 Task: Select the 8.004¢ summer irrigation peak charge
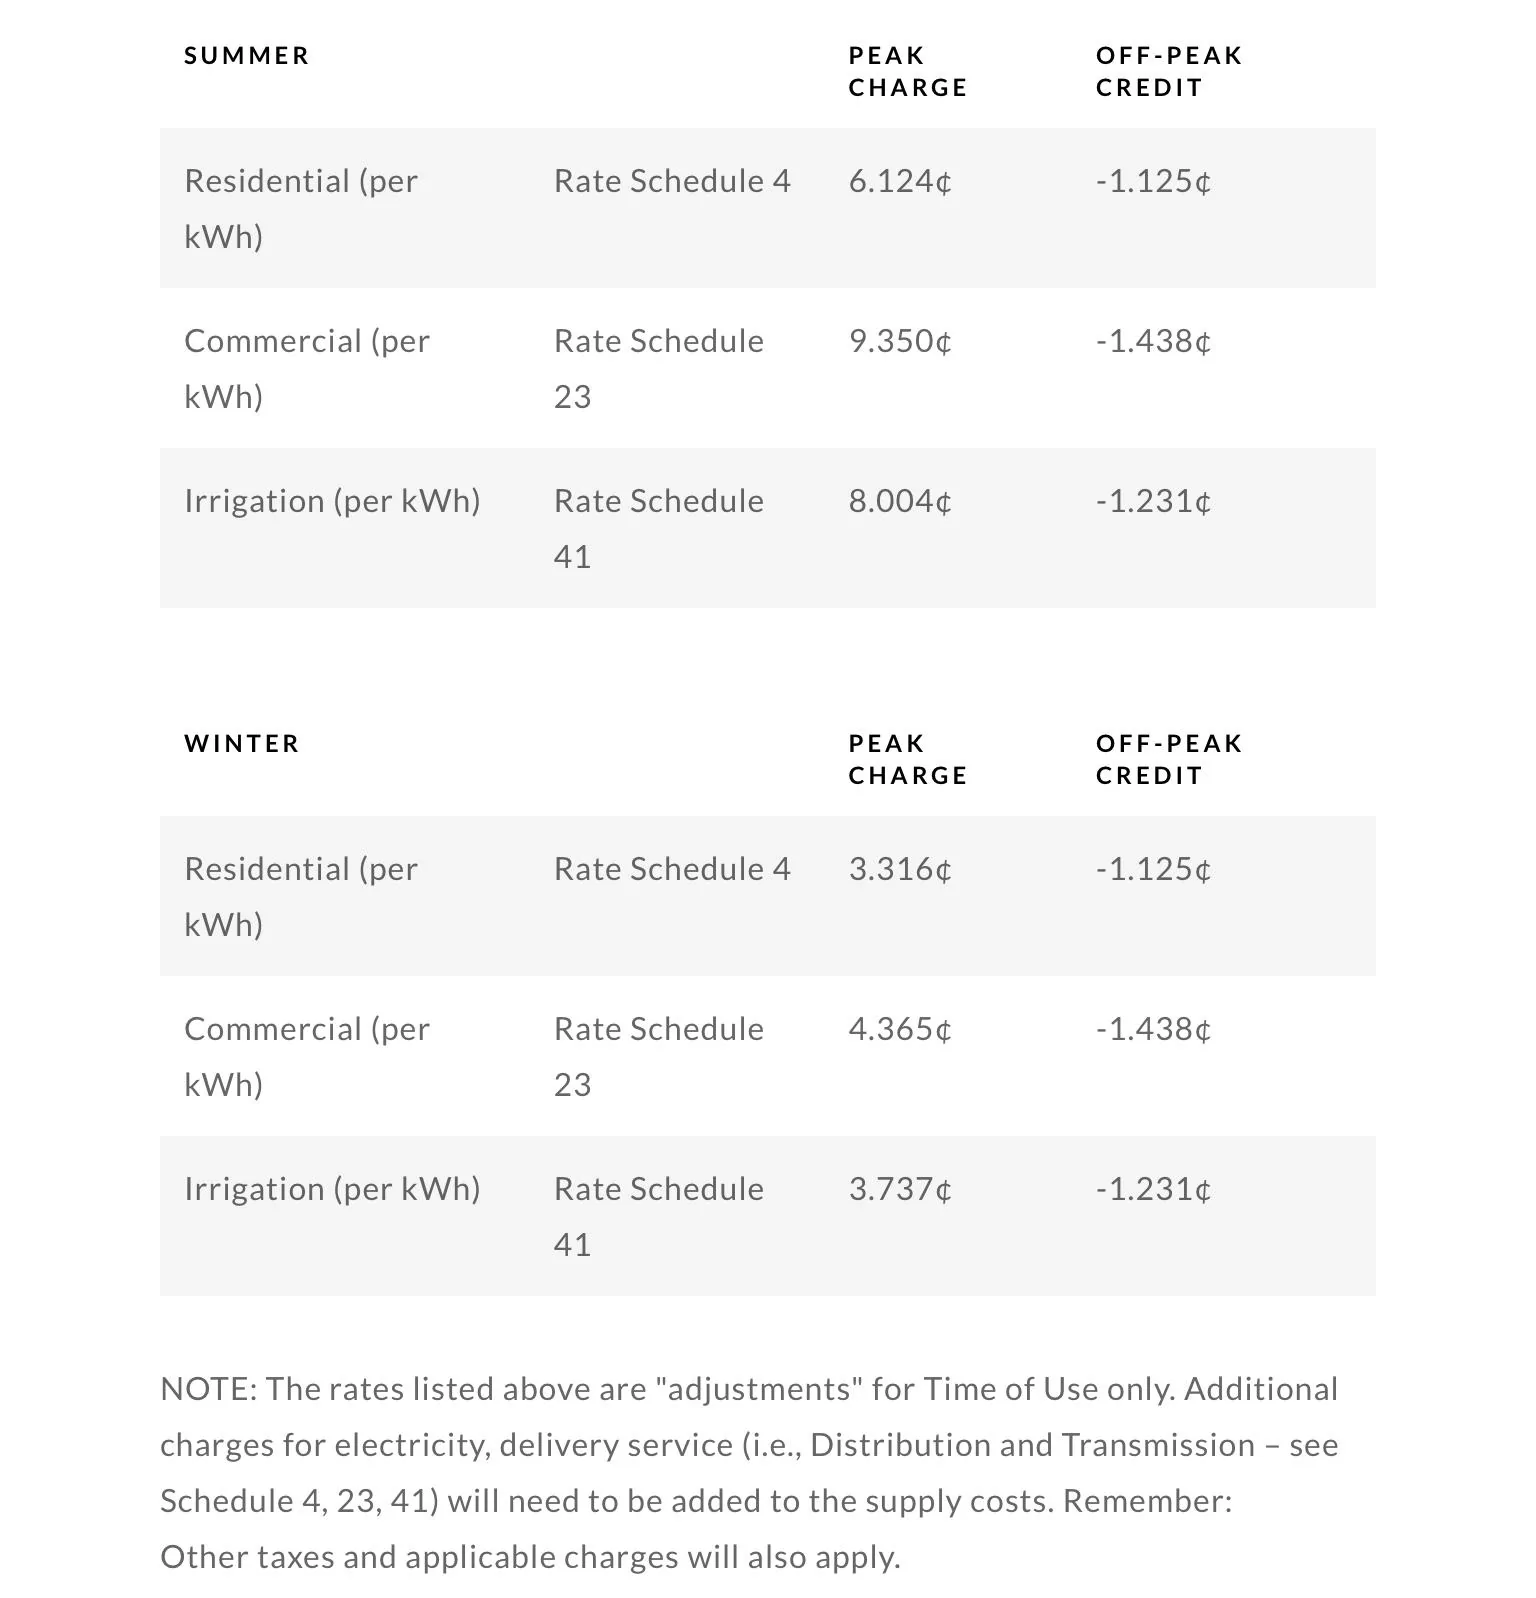click(899, 501)
